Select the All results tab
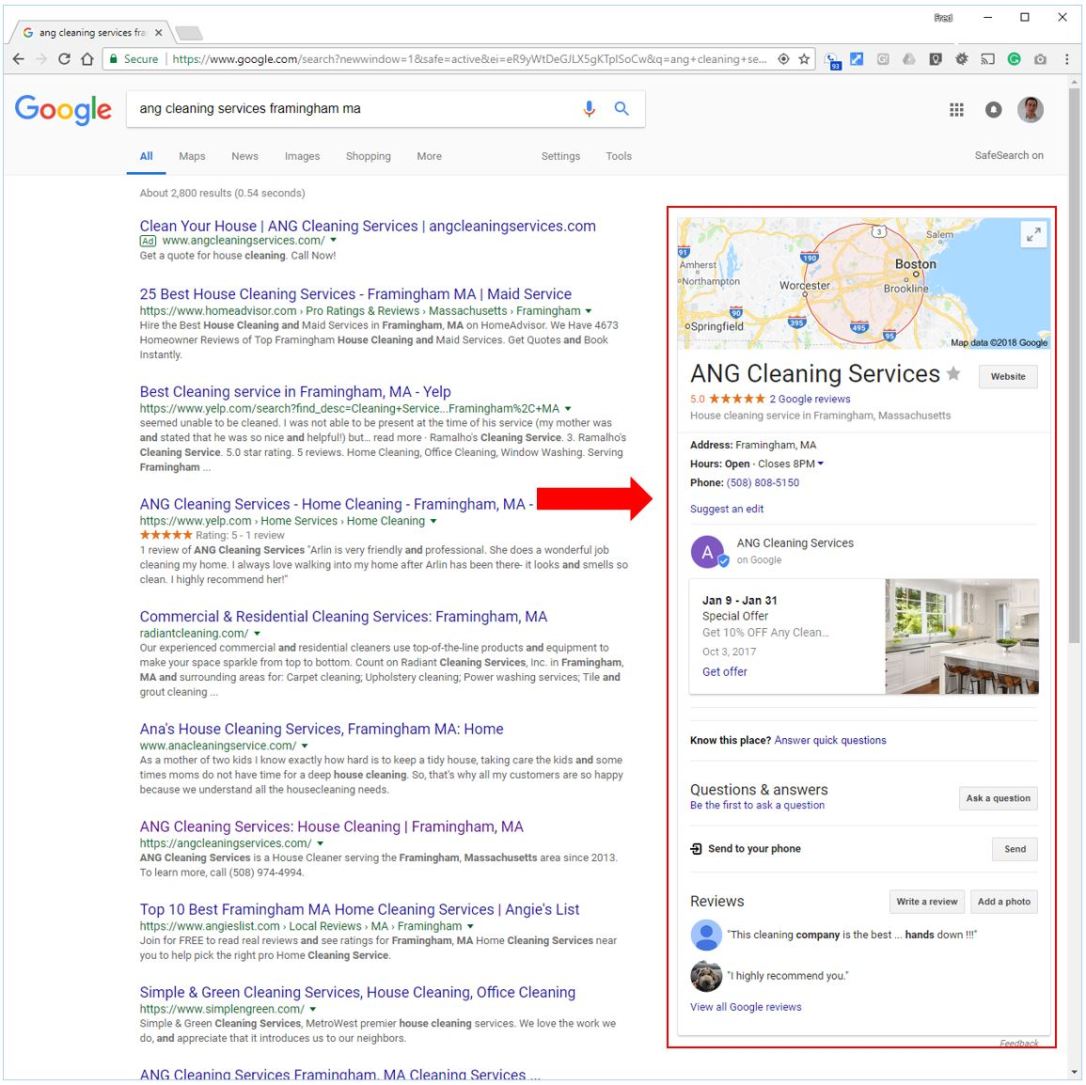This screenshot has width=1086, height=1085. [x=146, y=156]
